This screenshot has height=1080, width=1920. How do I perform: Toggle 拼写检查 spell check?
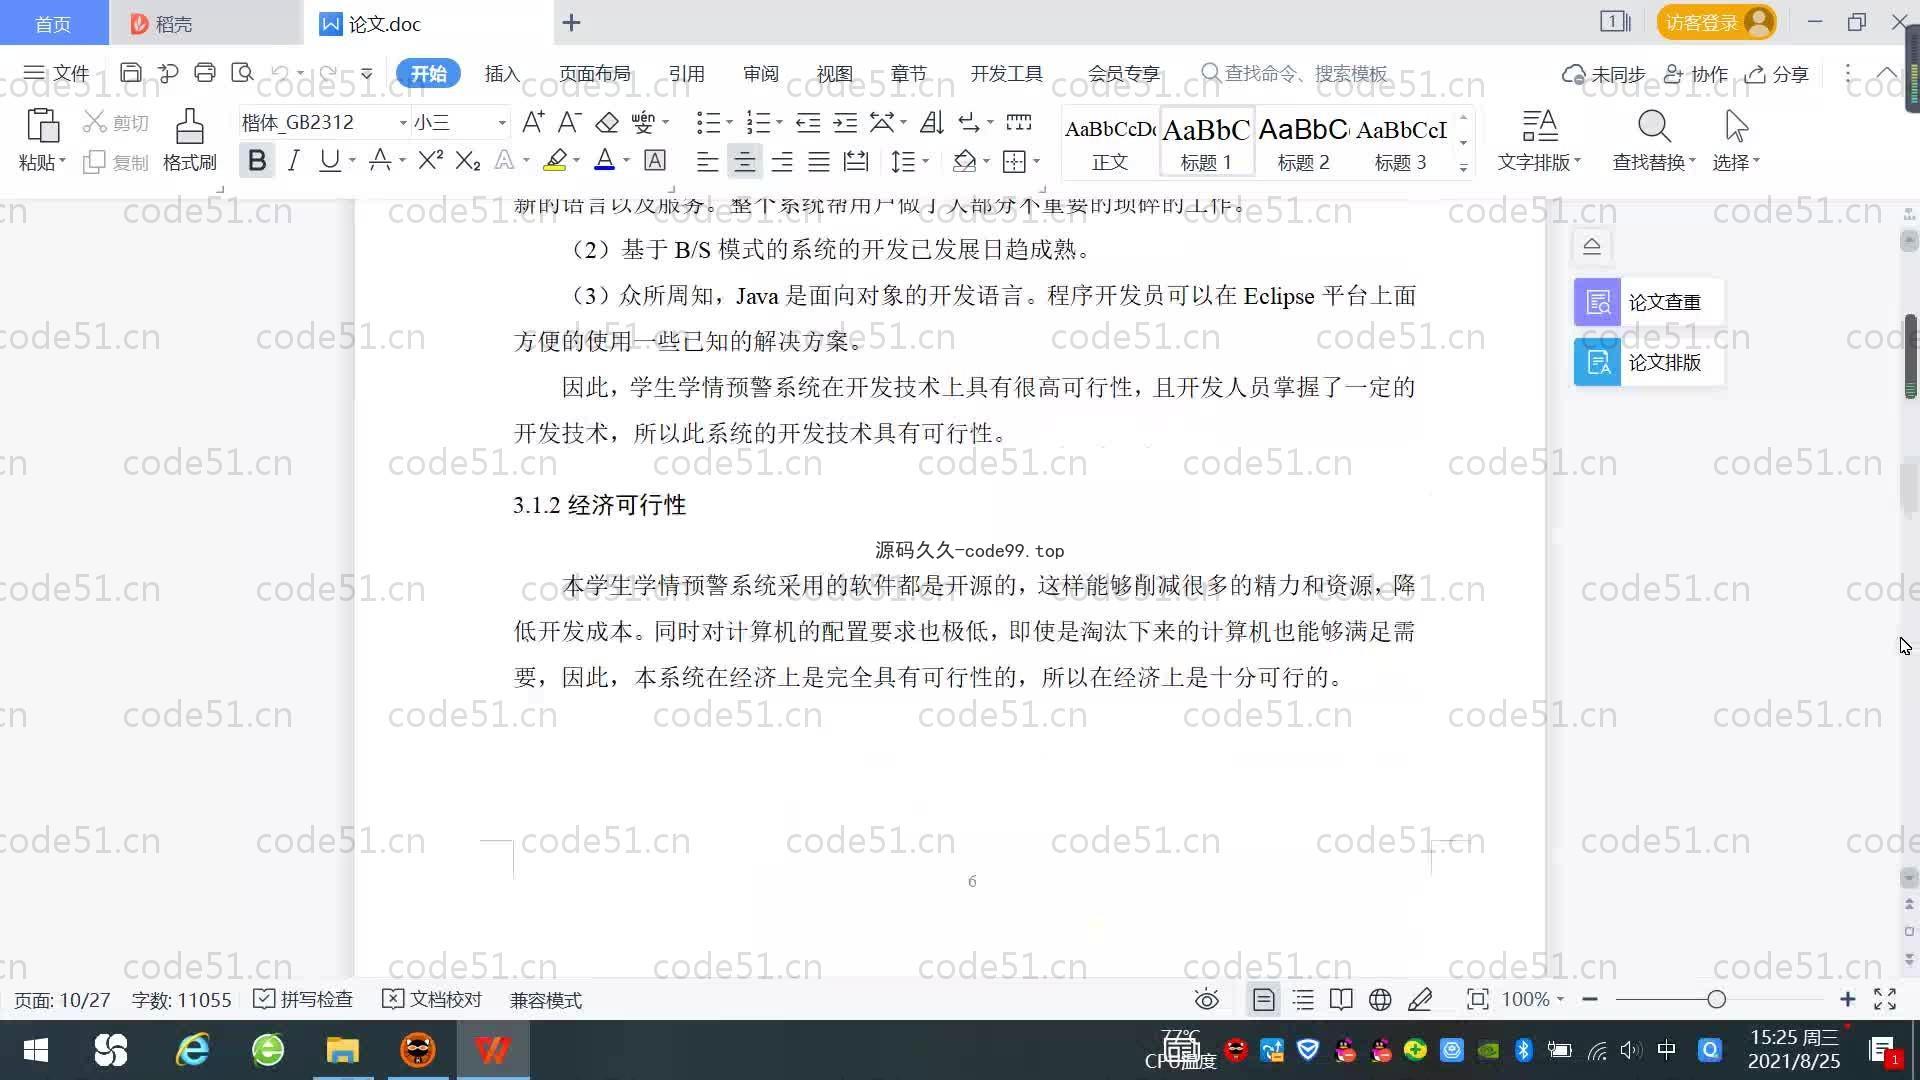[x=303, y=1000]
